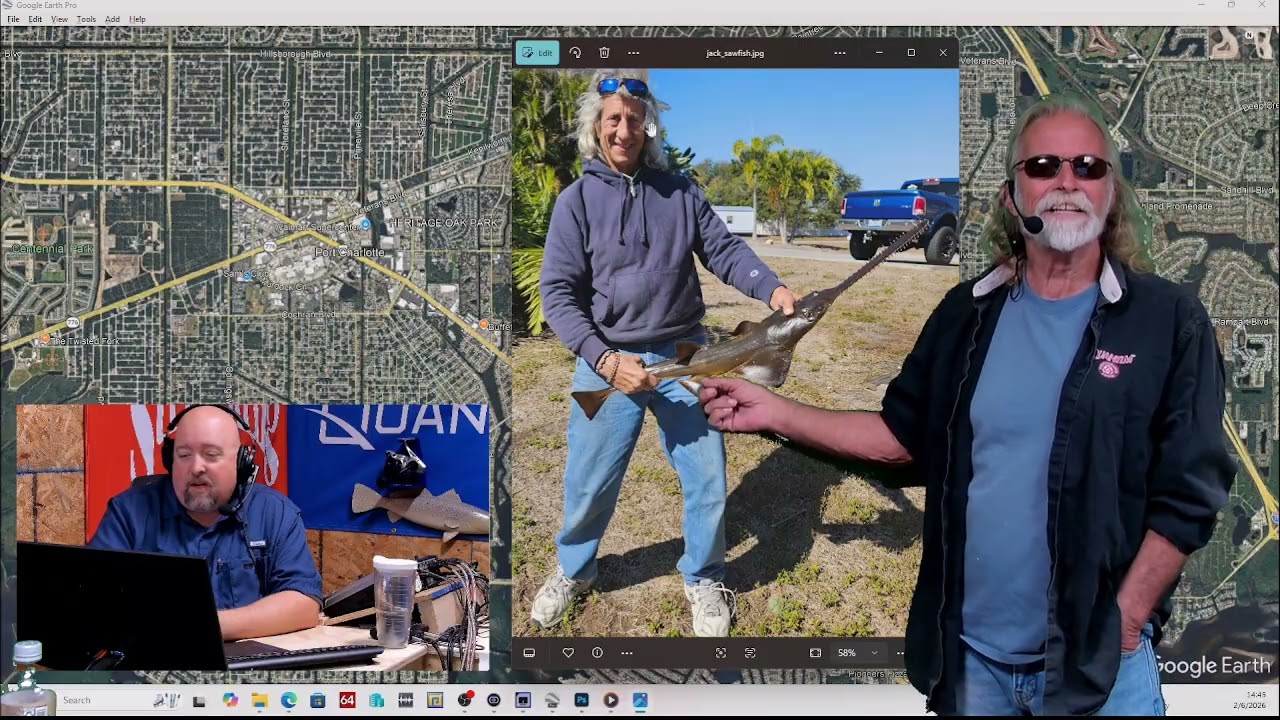Click the Google Earth compass N icon

(1249, 36)
